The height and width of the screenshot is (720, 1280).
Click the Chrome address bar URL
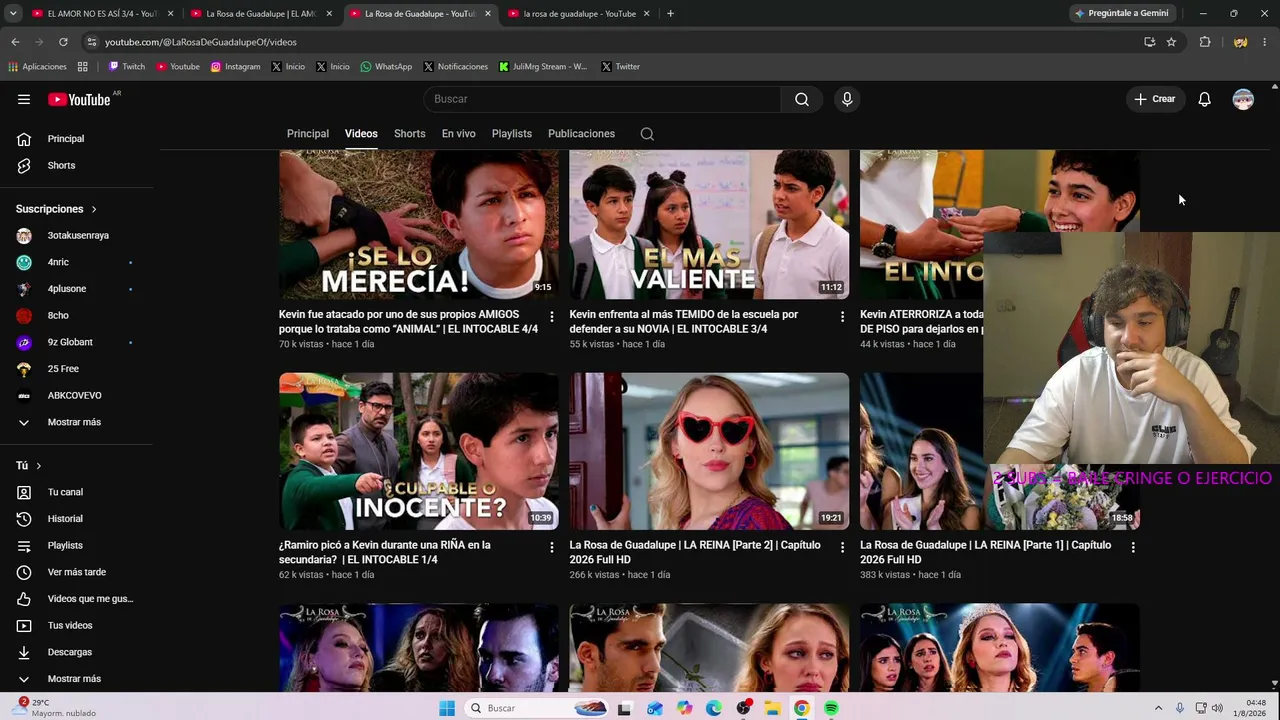click(x=201, y=42)
